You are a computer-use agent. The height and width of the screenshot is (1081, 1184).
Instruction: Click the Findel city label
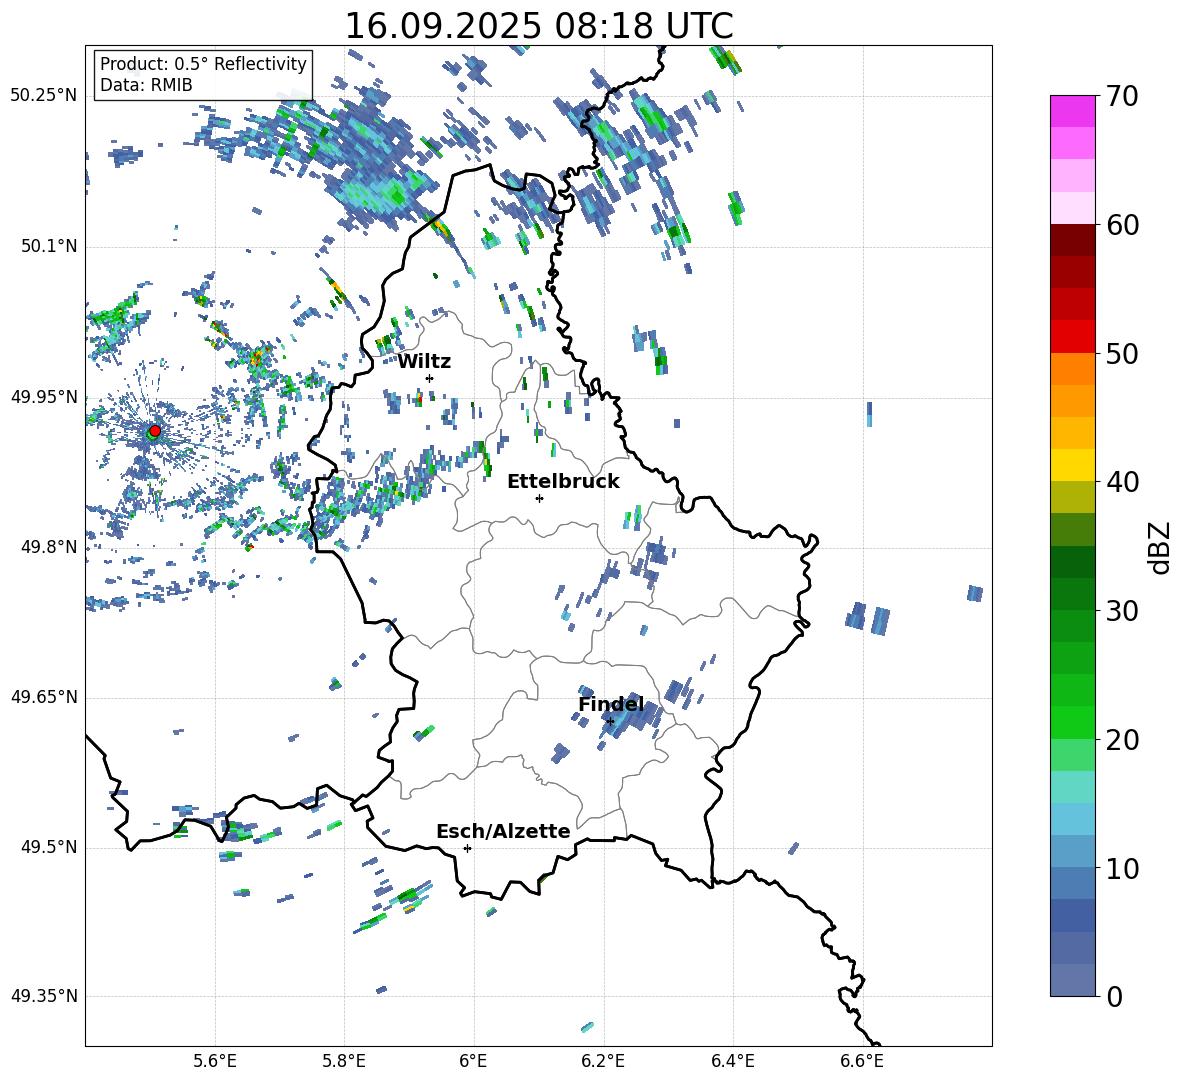pyautogui.click(x=611, y=704)
